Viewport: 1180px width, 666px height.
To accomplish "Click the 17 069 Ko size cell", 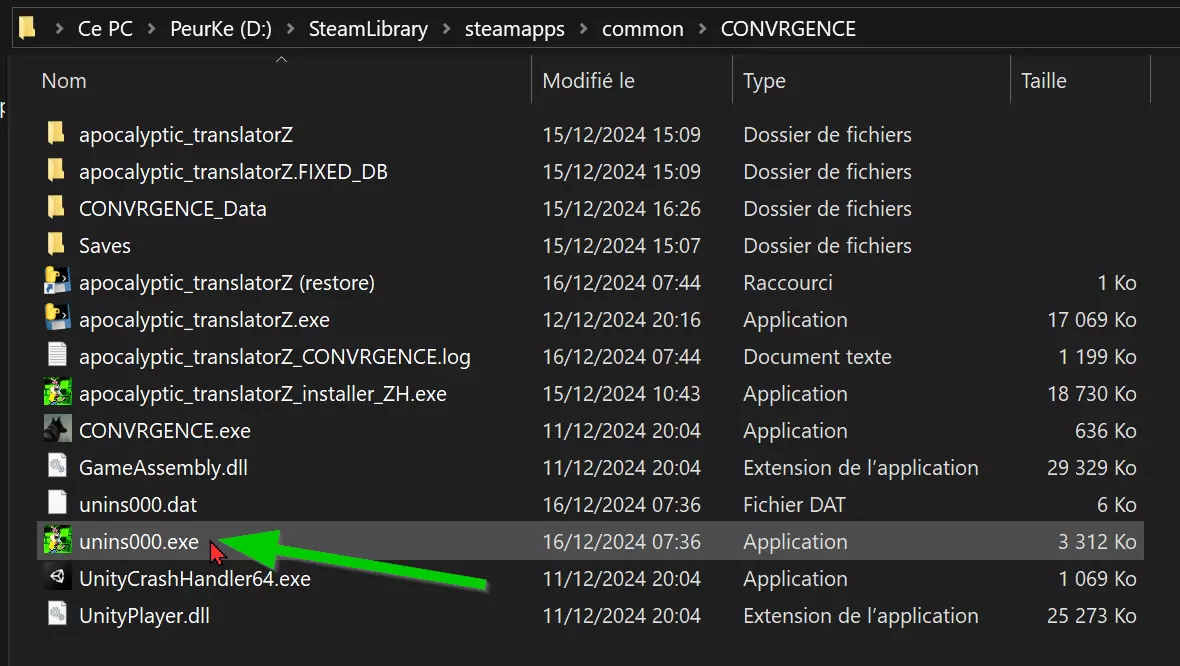I will pyautogui.click(x=1092, y=319).
